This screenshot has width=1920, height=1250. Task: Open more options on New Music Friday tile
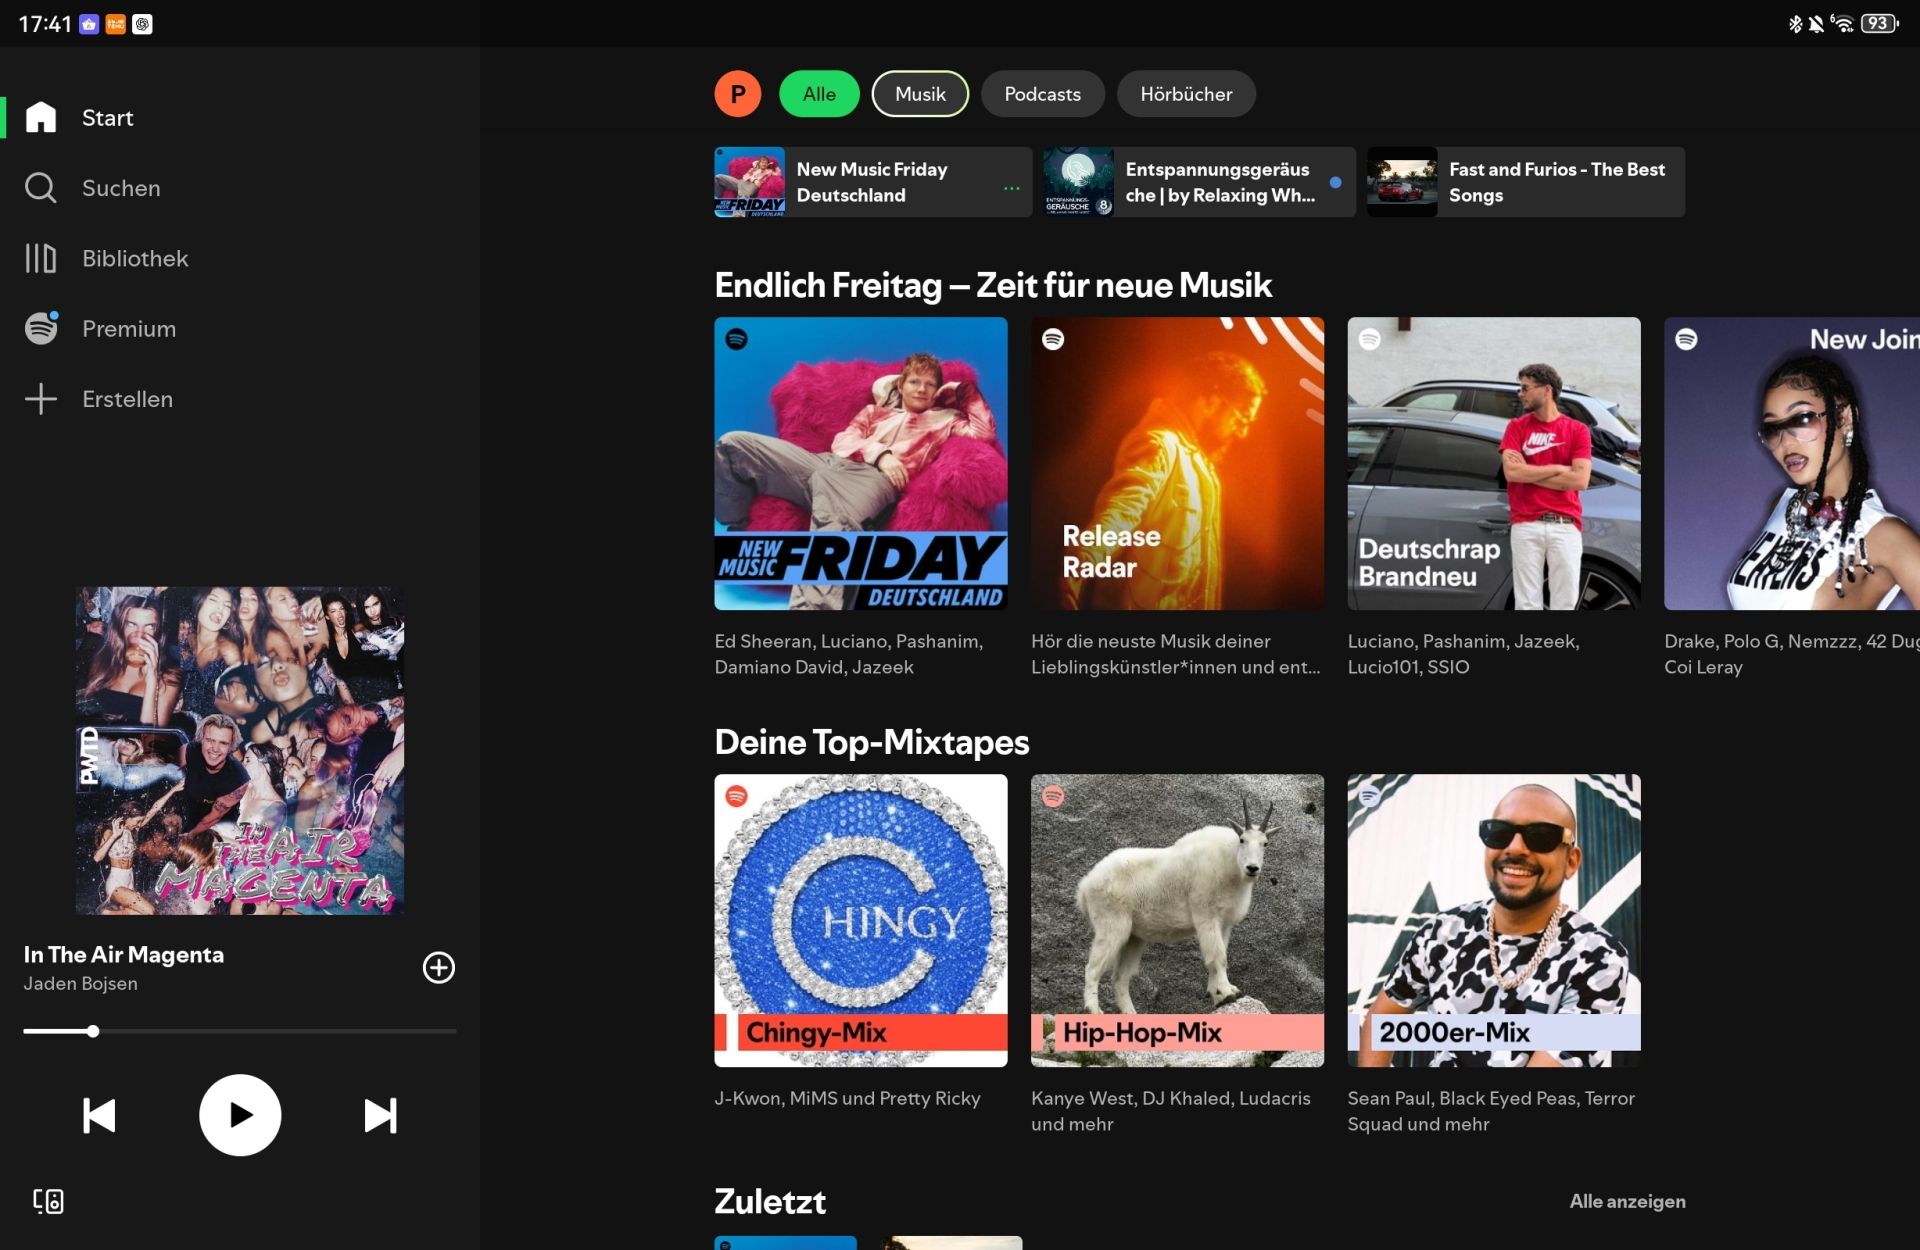coord(1012,187)
